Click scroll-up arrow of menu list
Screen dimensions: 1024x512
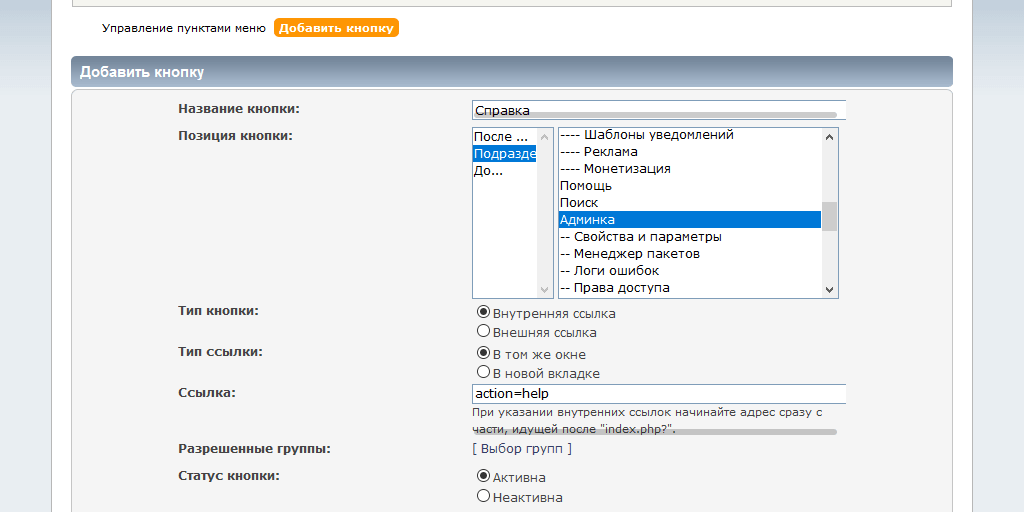coord(829,137)
